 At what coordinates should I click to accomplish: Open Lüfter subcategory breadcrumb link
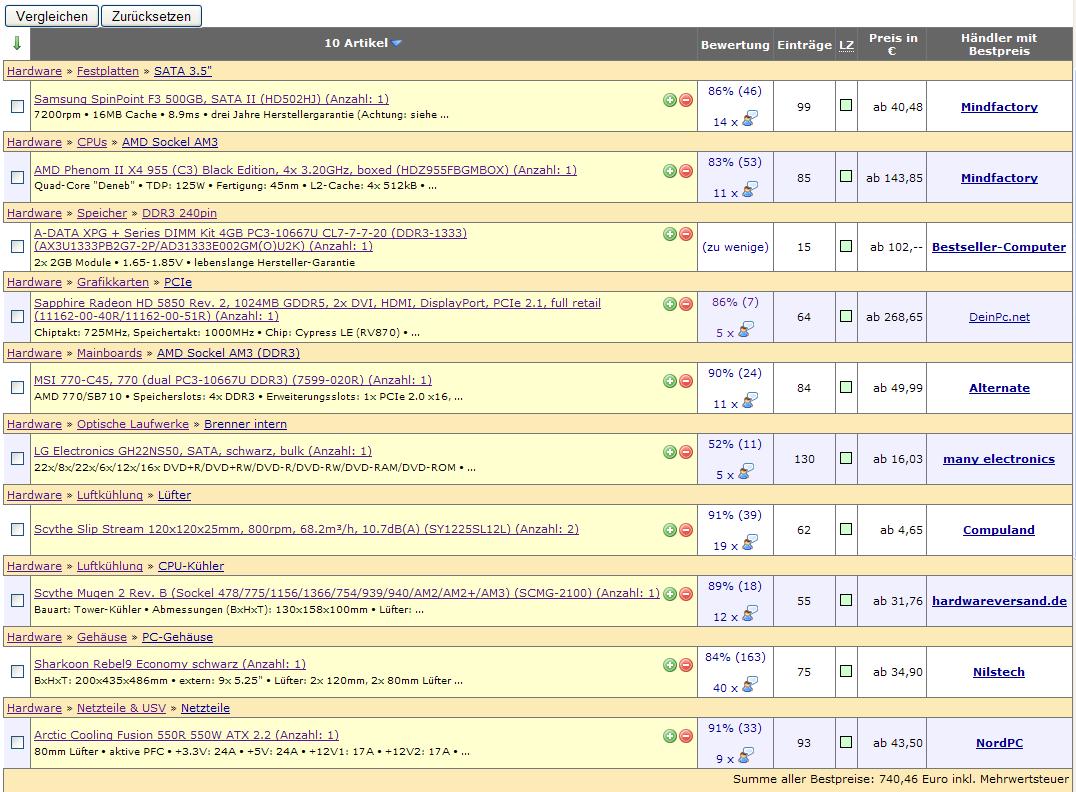[174, 496]
